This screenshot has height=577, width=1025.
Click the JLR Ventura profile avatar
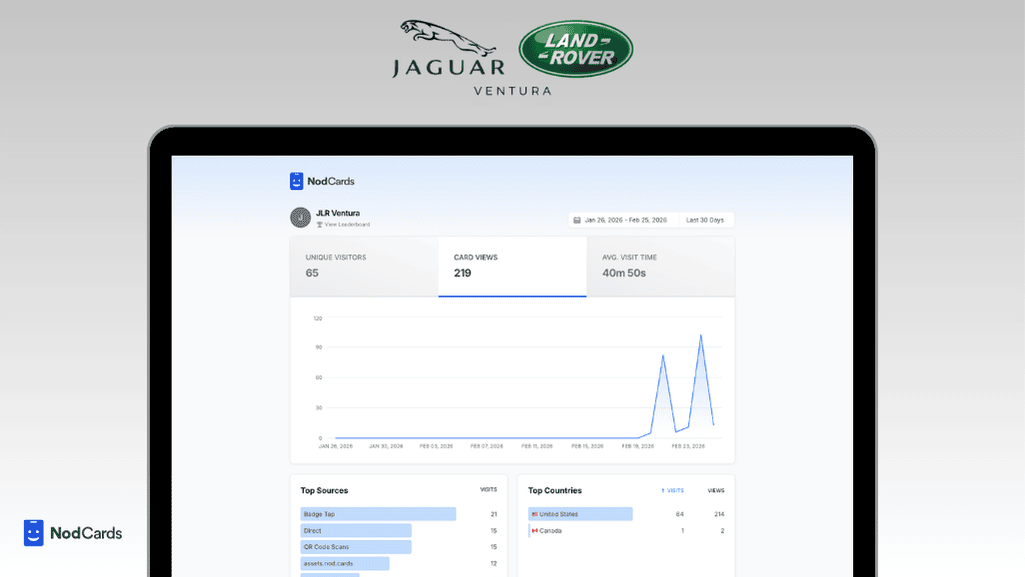pyautogui.click(x=298, y=217)
